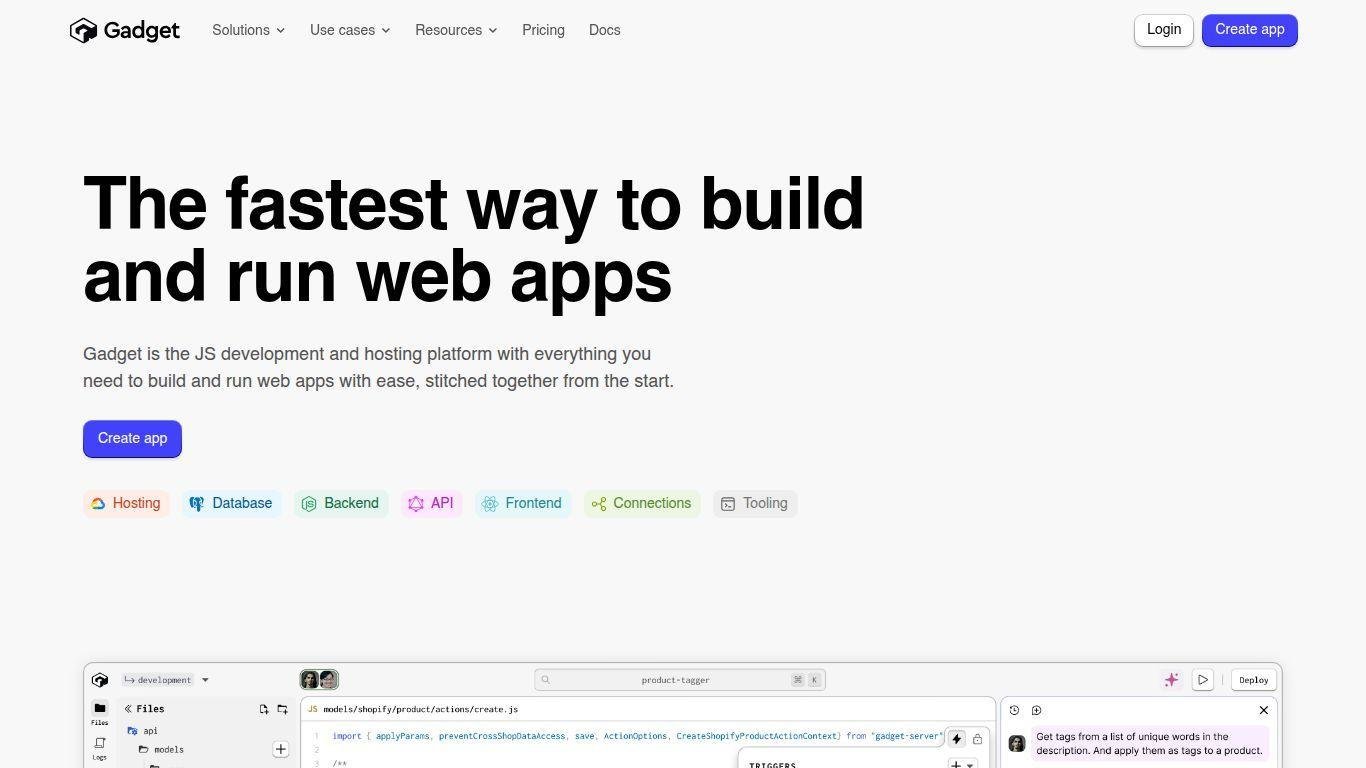The width and height of the screenshot is (1366, 768).
Task: Toggle the lock icon in the editor
Action: click(978, 739)
